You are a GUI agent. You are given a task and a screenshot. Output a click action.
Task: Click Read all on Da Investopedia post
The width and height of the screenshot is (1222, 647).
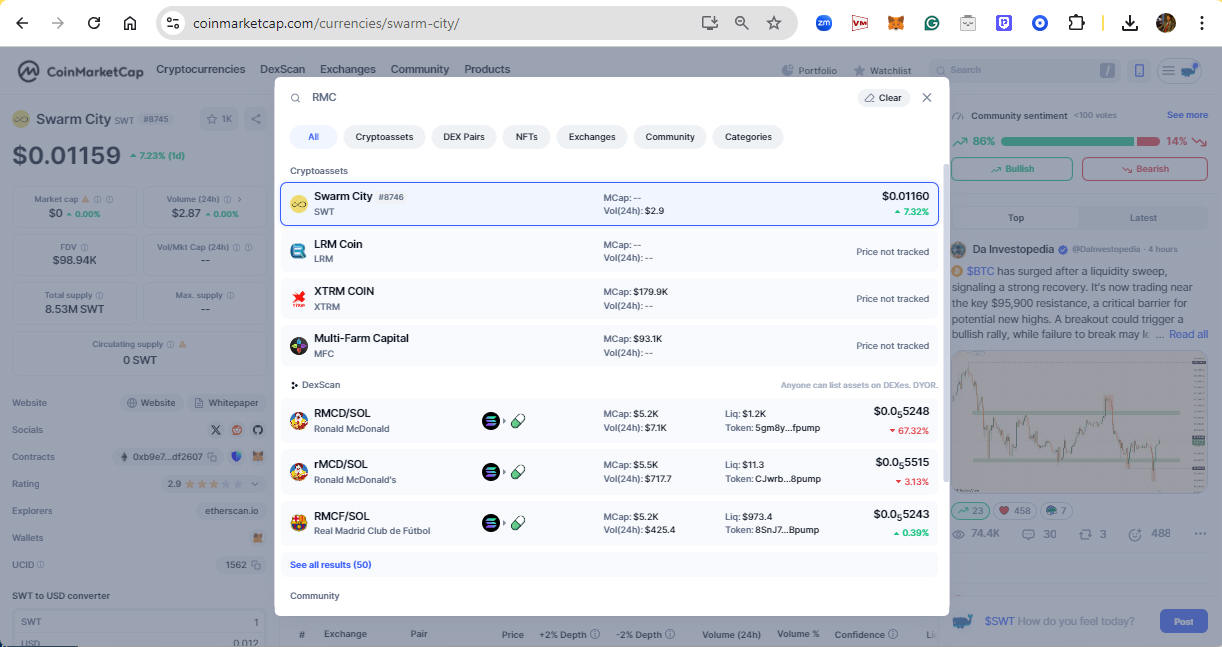tap(1188, 334)
